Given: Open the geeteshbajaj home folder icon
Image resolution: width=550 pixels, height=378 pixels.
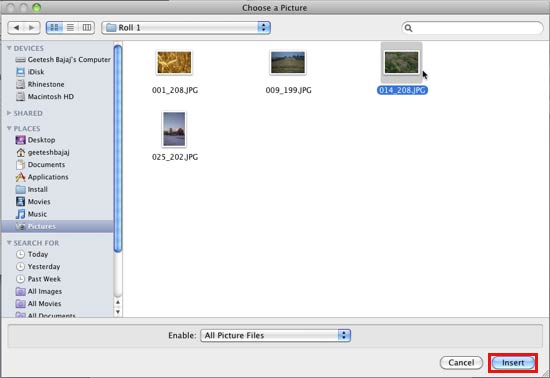Looking at the screenshot, I should click(x=21, y=152).
